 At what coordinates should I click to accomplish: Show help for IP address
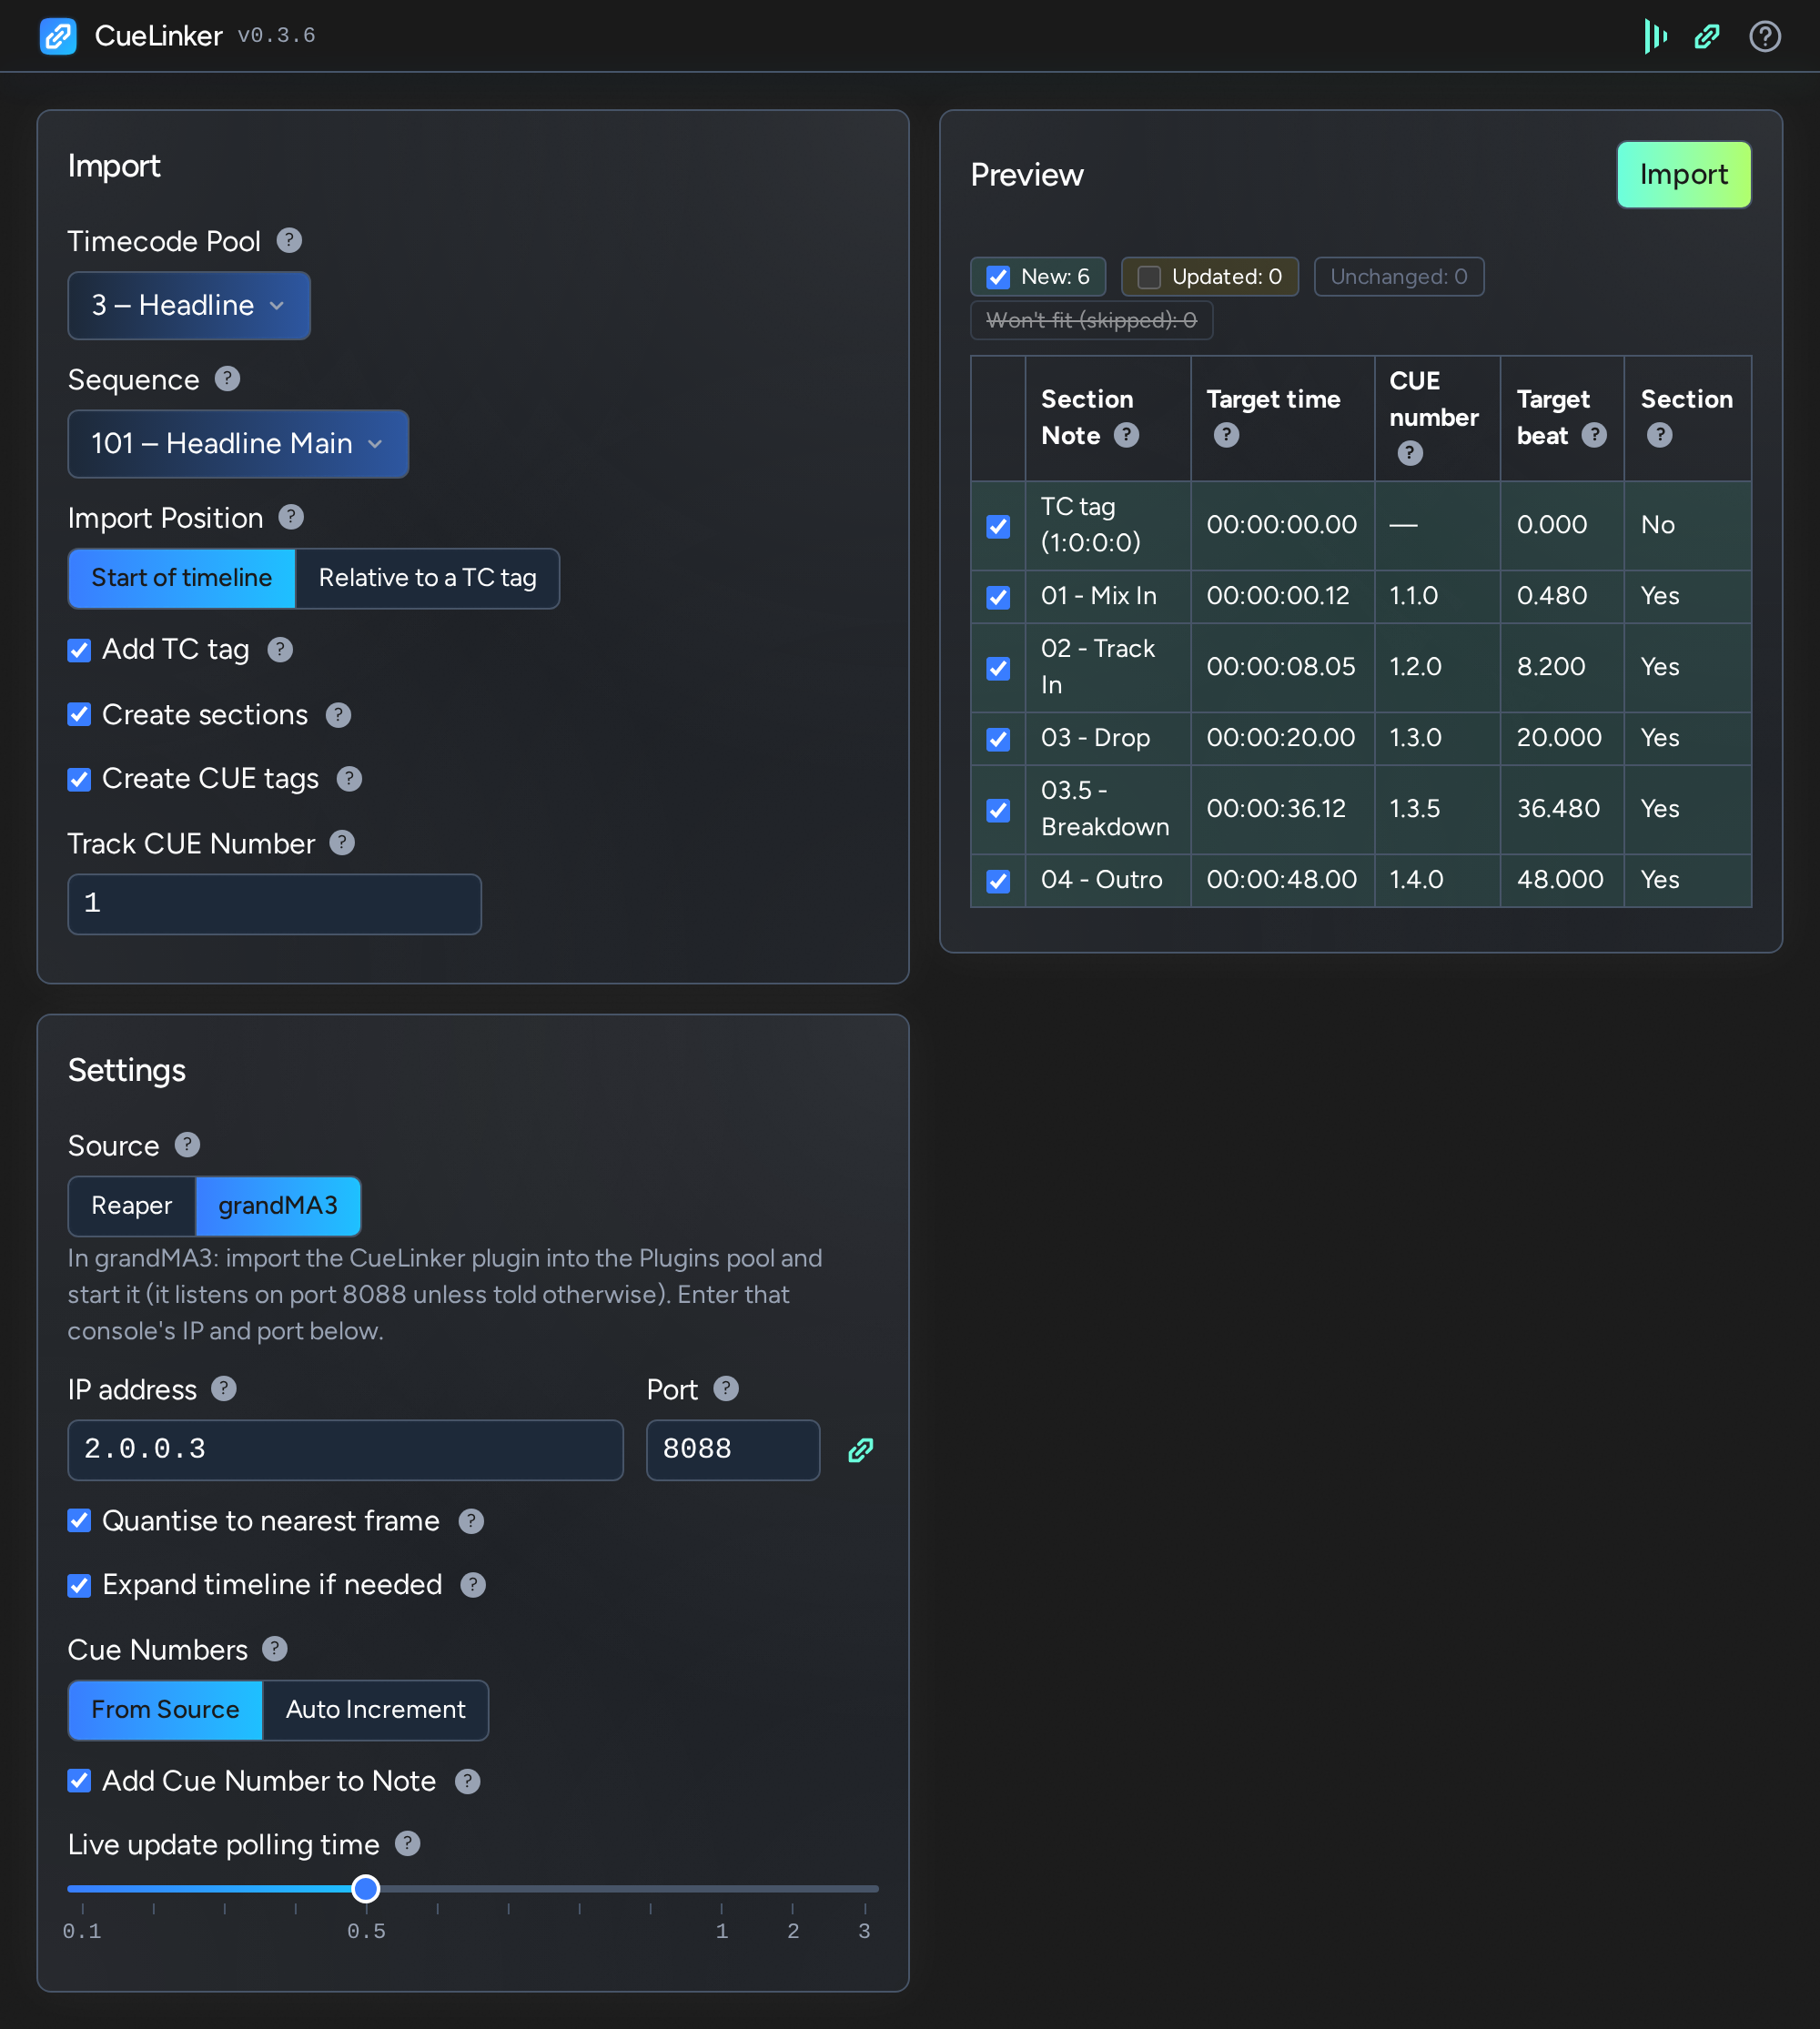[224, 1389]
